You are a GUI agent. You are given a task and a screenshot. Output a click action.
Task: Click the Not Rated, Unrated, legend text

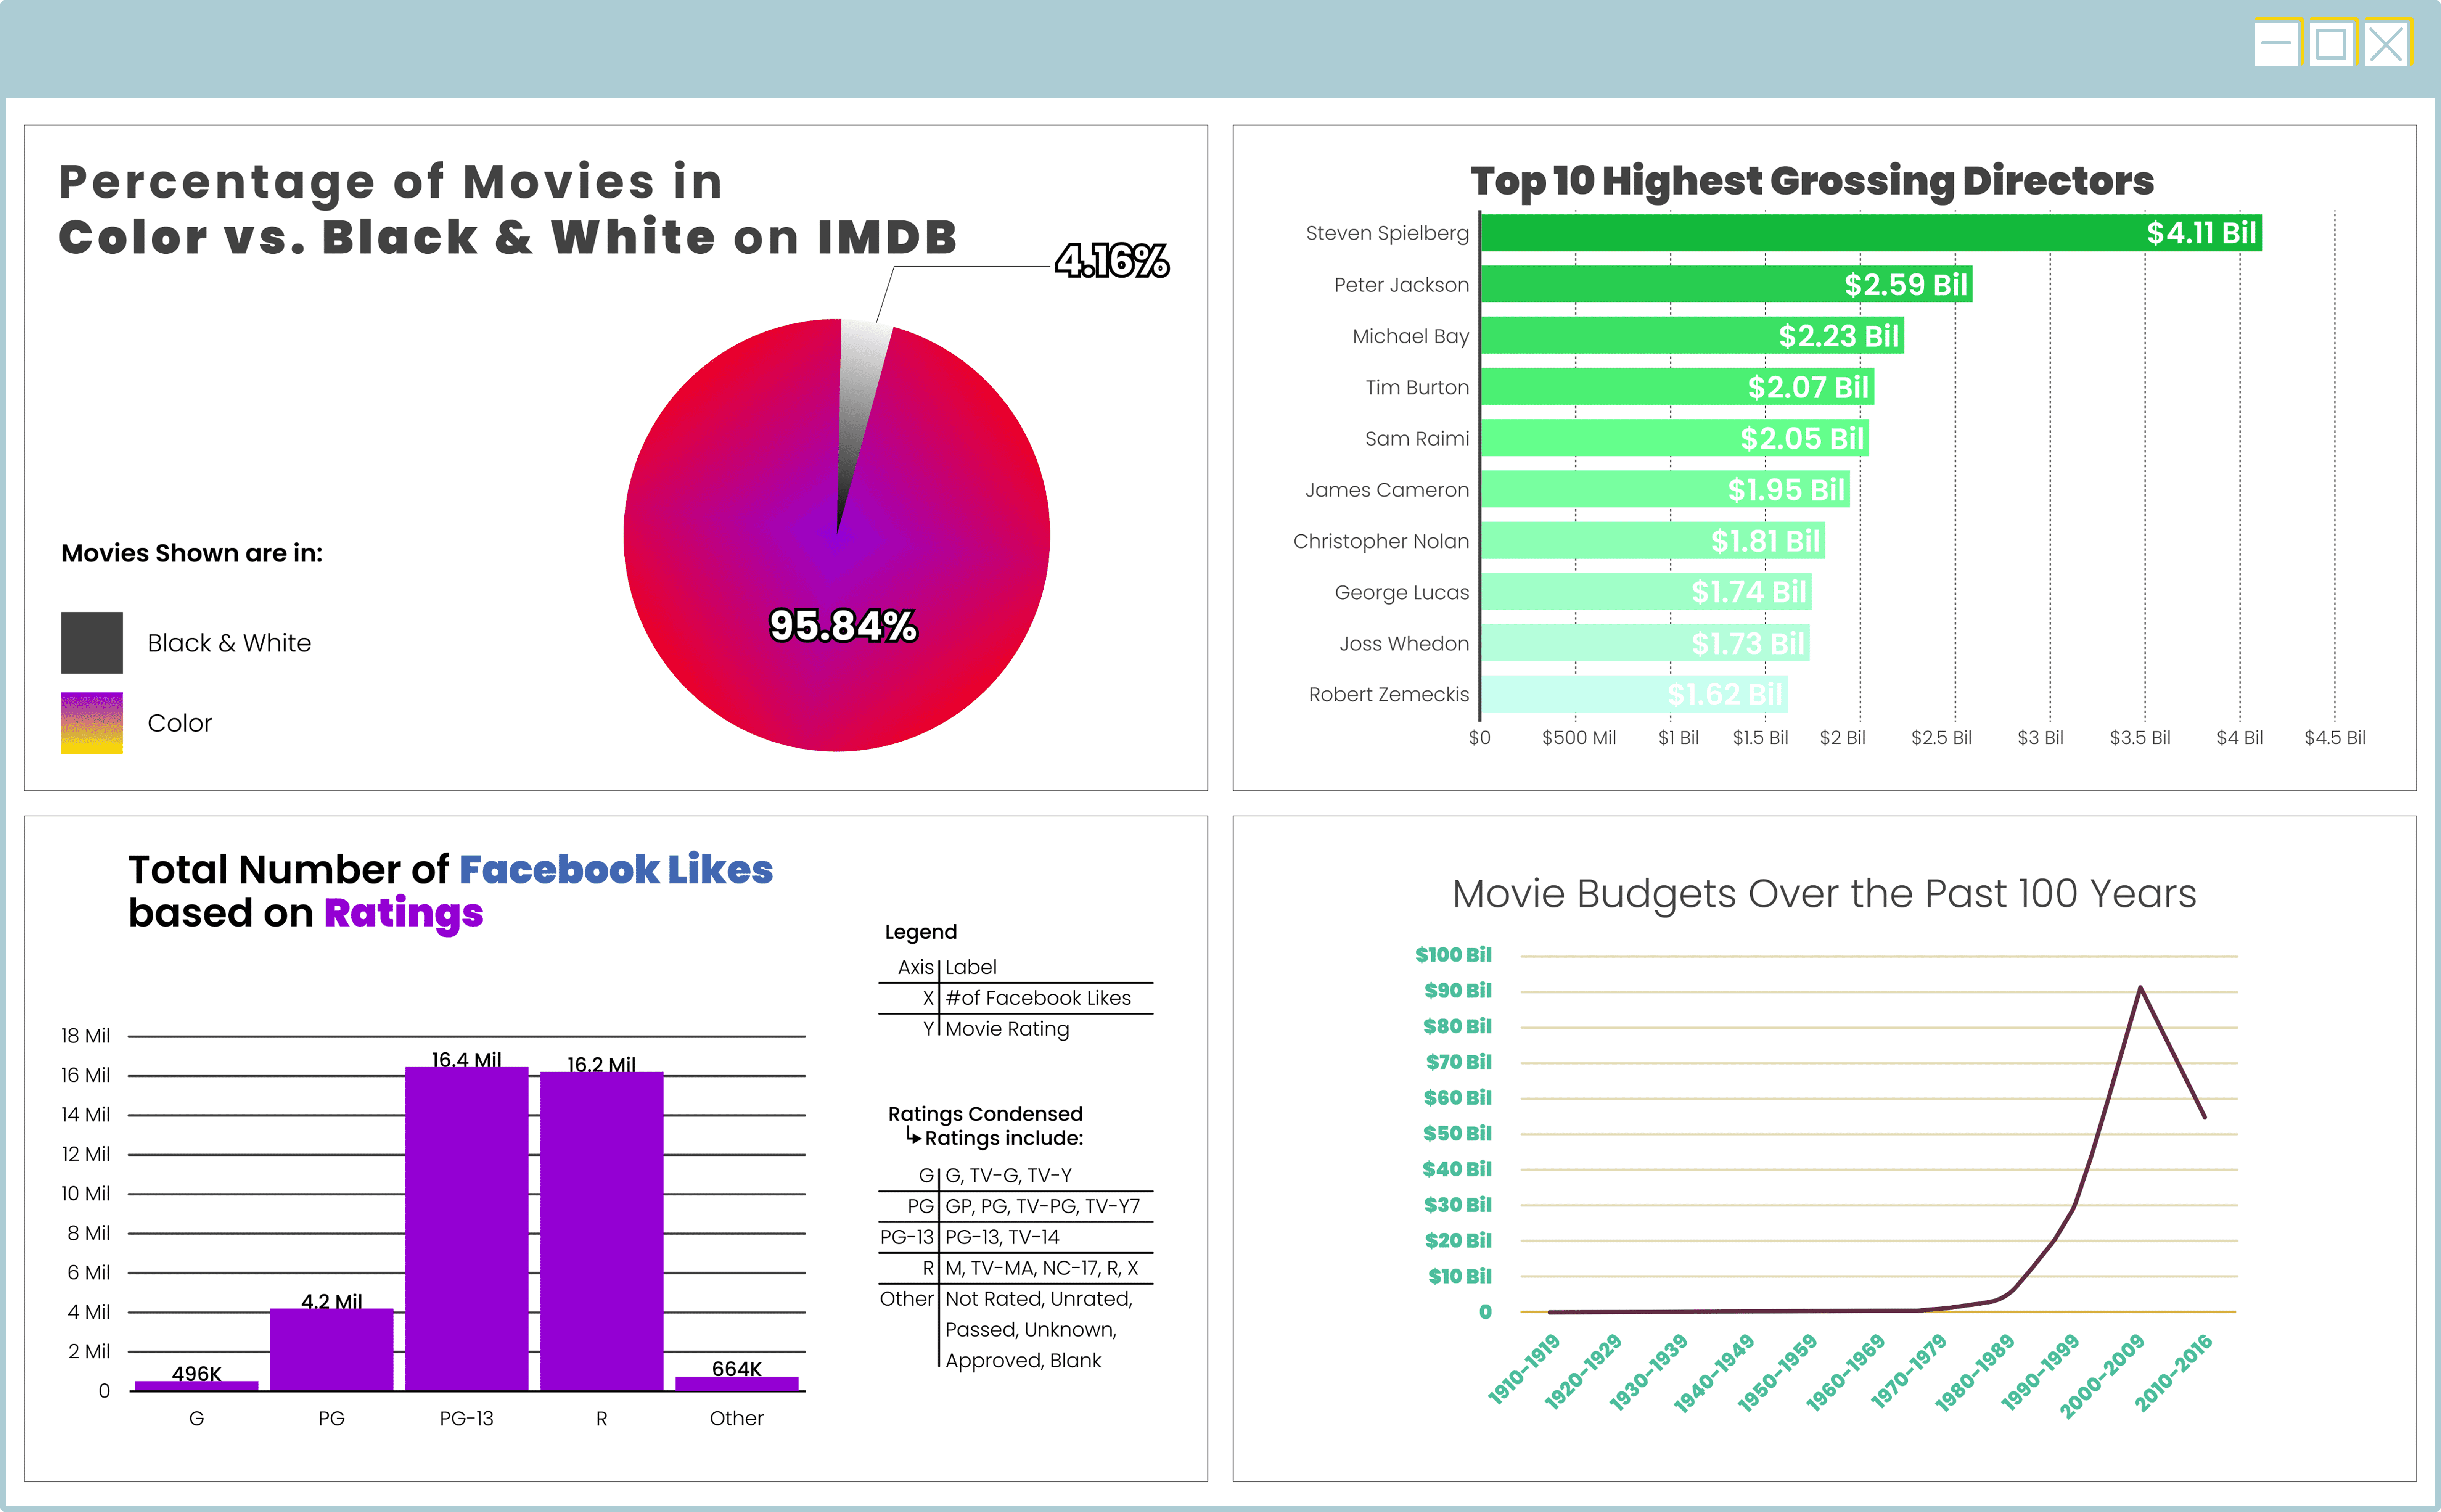click(1039, 1299)
